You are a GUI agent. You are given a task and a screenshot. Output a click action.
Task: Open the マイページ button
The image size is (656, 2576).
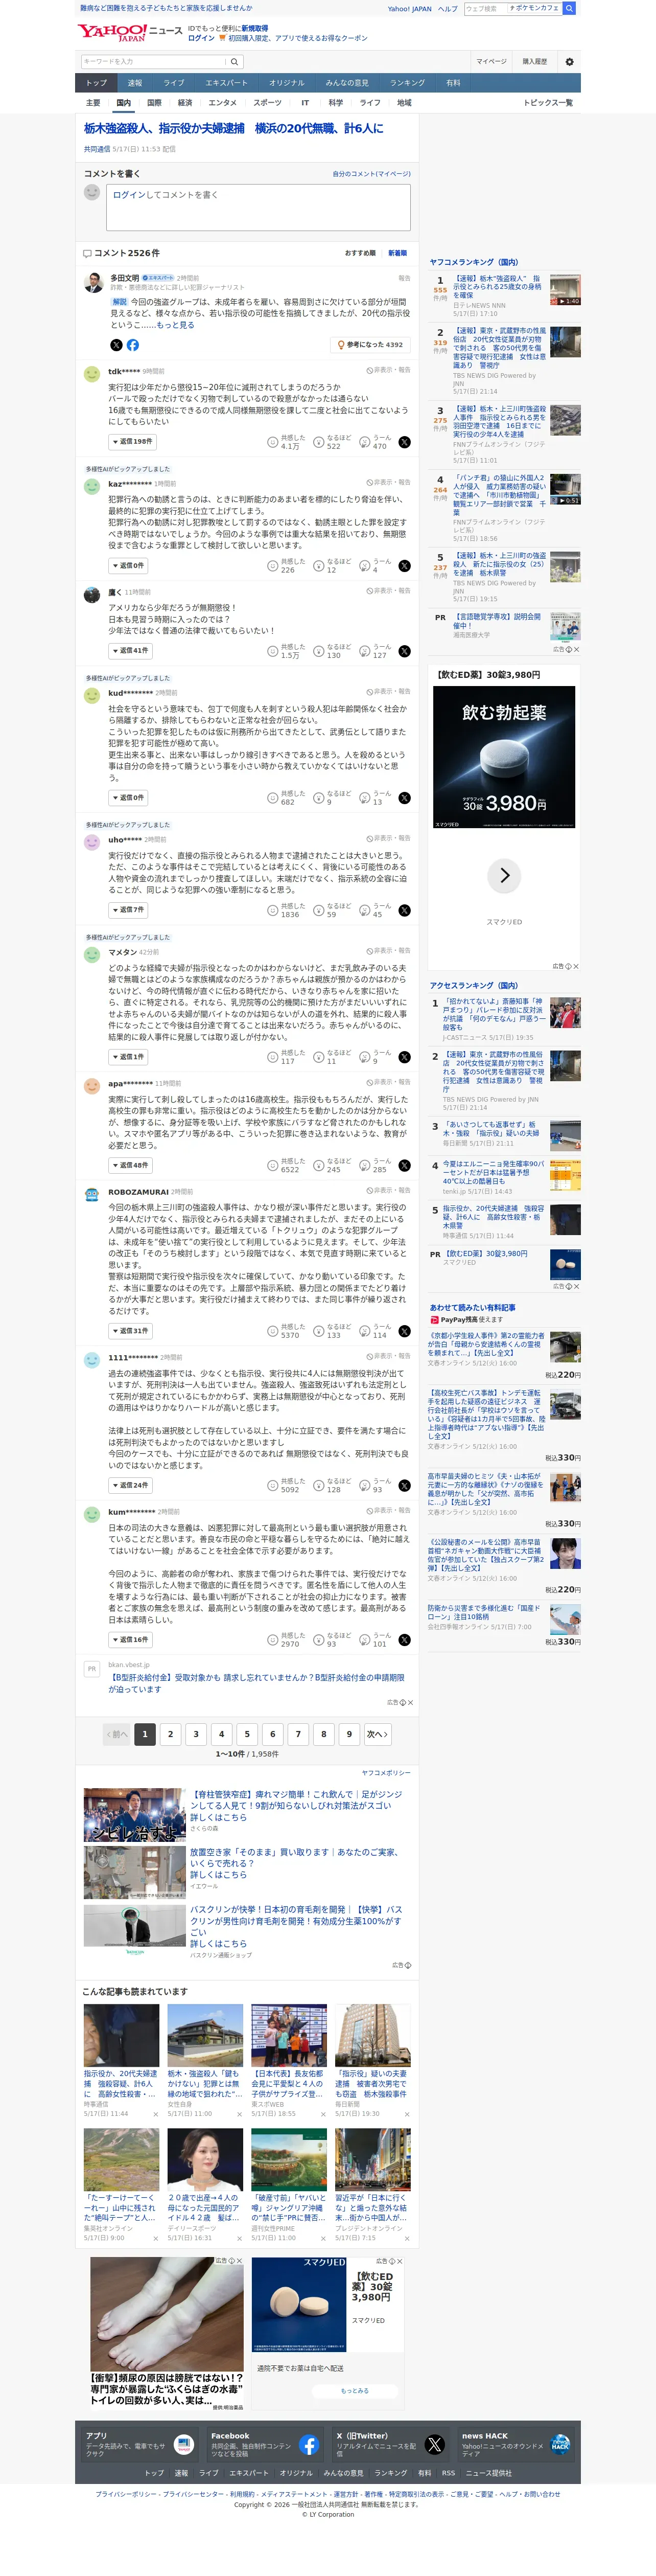point(491,62)
